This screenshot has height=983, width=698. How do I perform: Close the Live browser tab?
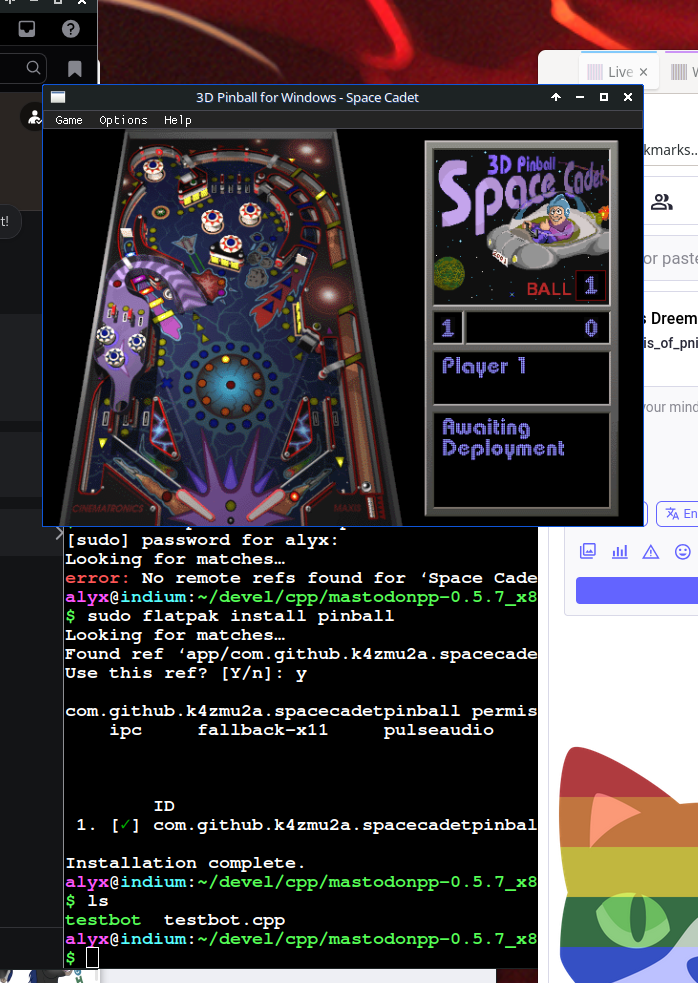click(644, 72)
